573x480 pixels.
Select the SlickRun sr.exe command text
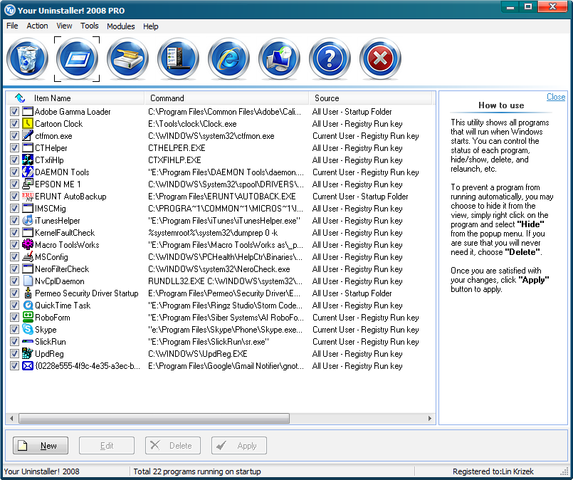point(209,342)
